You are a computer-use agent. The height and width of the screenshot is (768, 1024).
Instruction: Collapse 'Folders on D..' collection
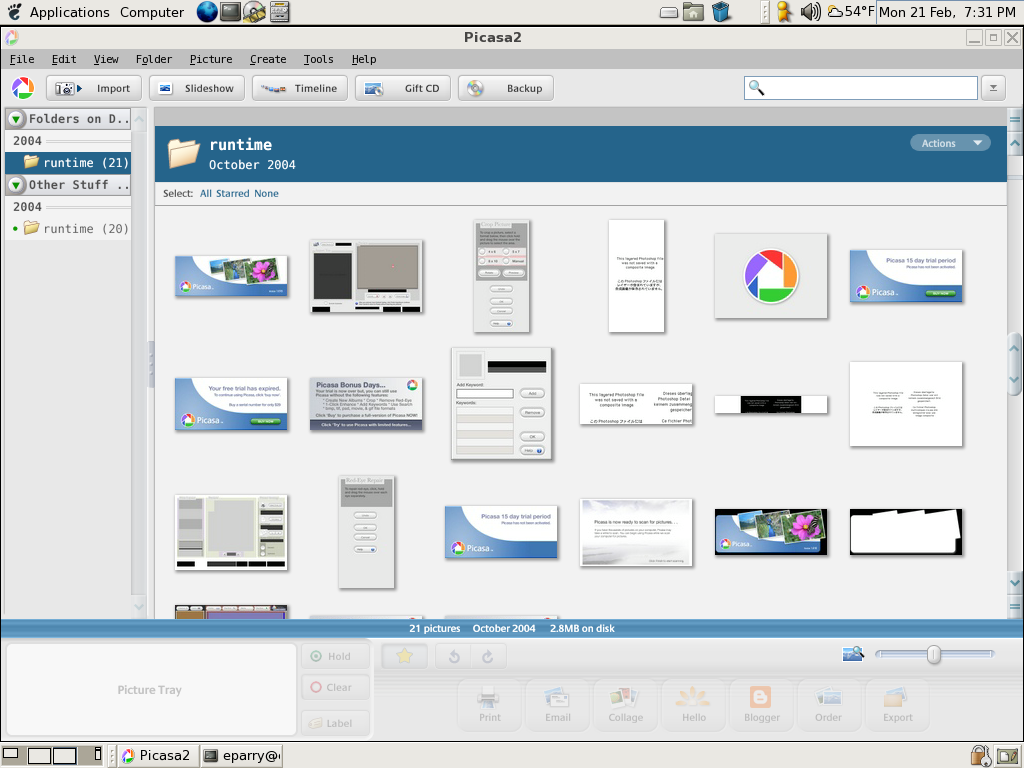coord(16,119)
